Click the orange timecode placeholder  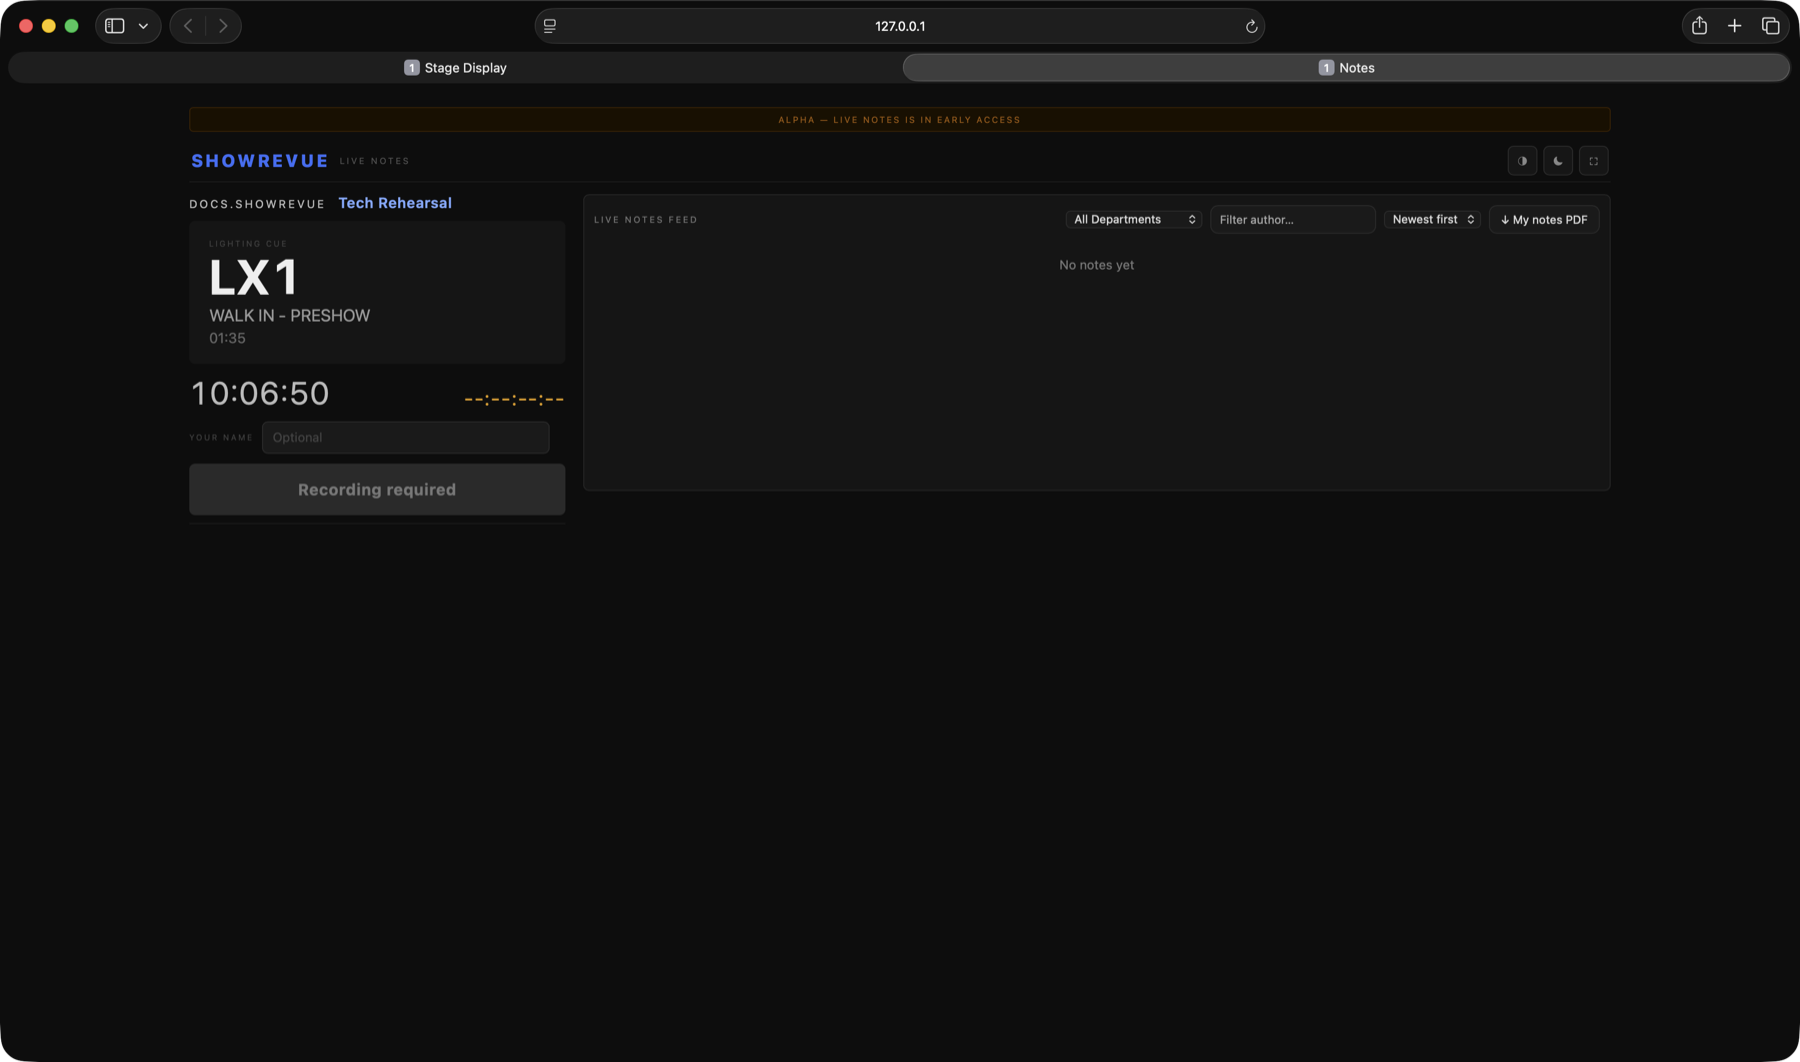(x=514, y=399)
